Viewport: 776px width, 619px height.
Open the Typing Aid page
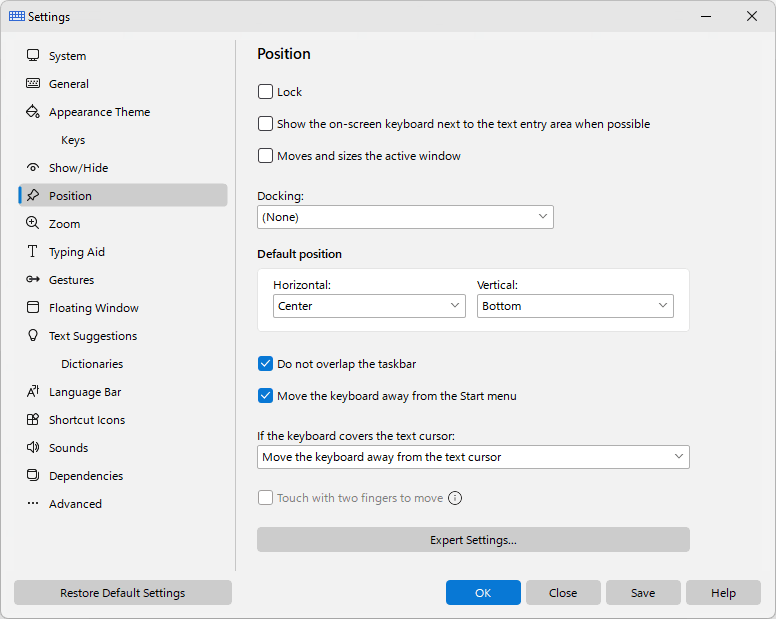click(123, 252)
